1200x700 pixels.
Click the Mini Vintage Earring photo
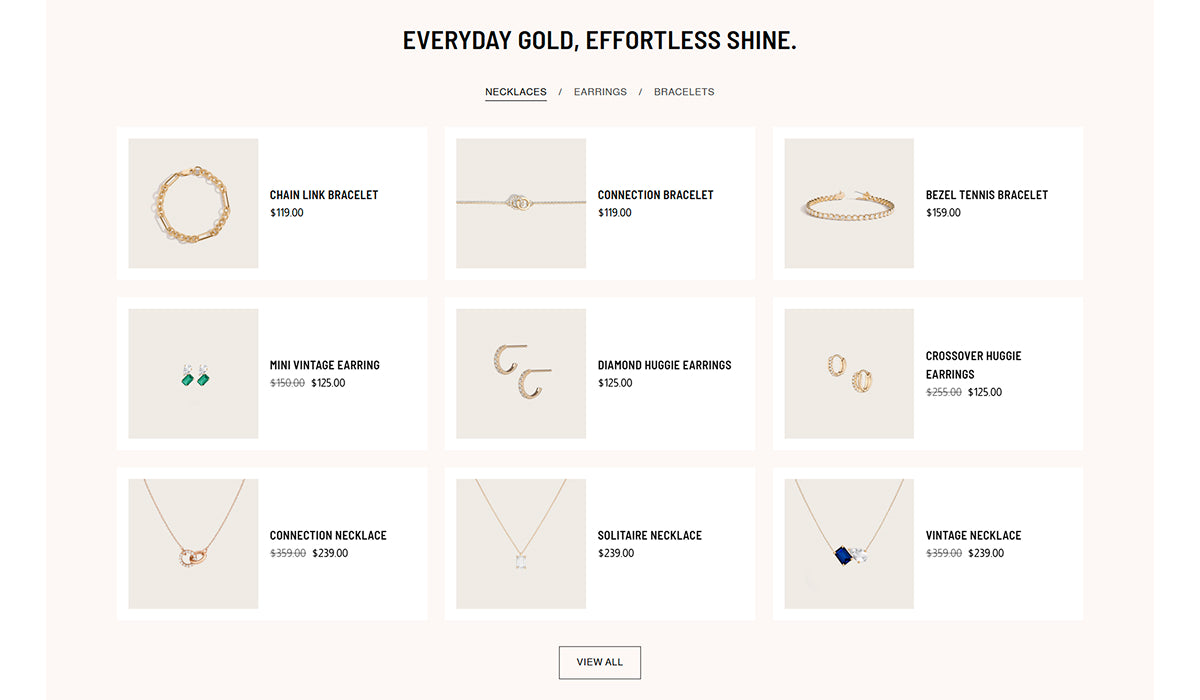(x=192, y=373)
